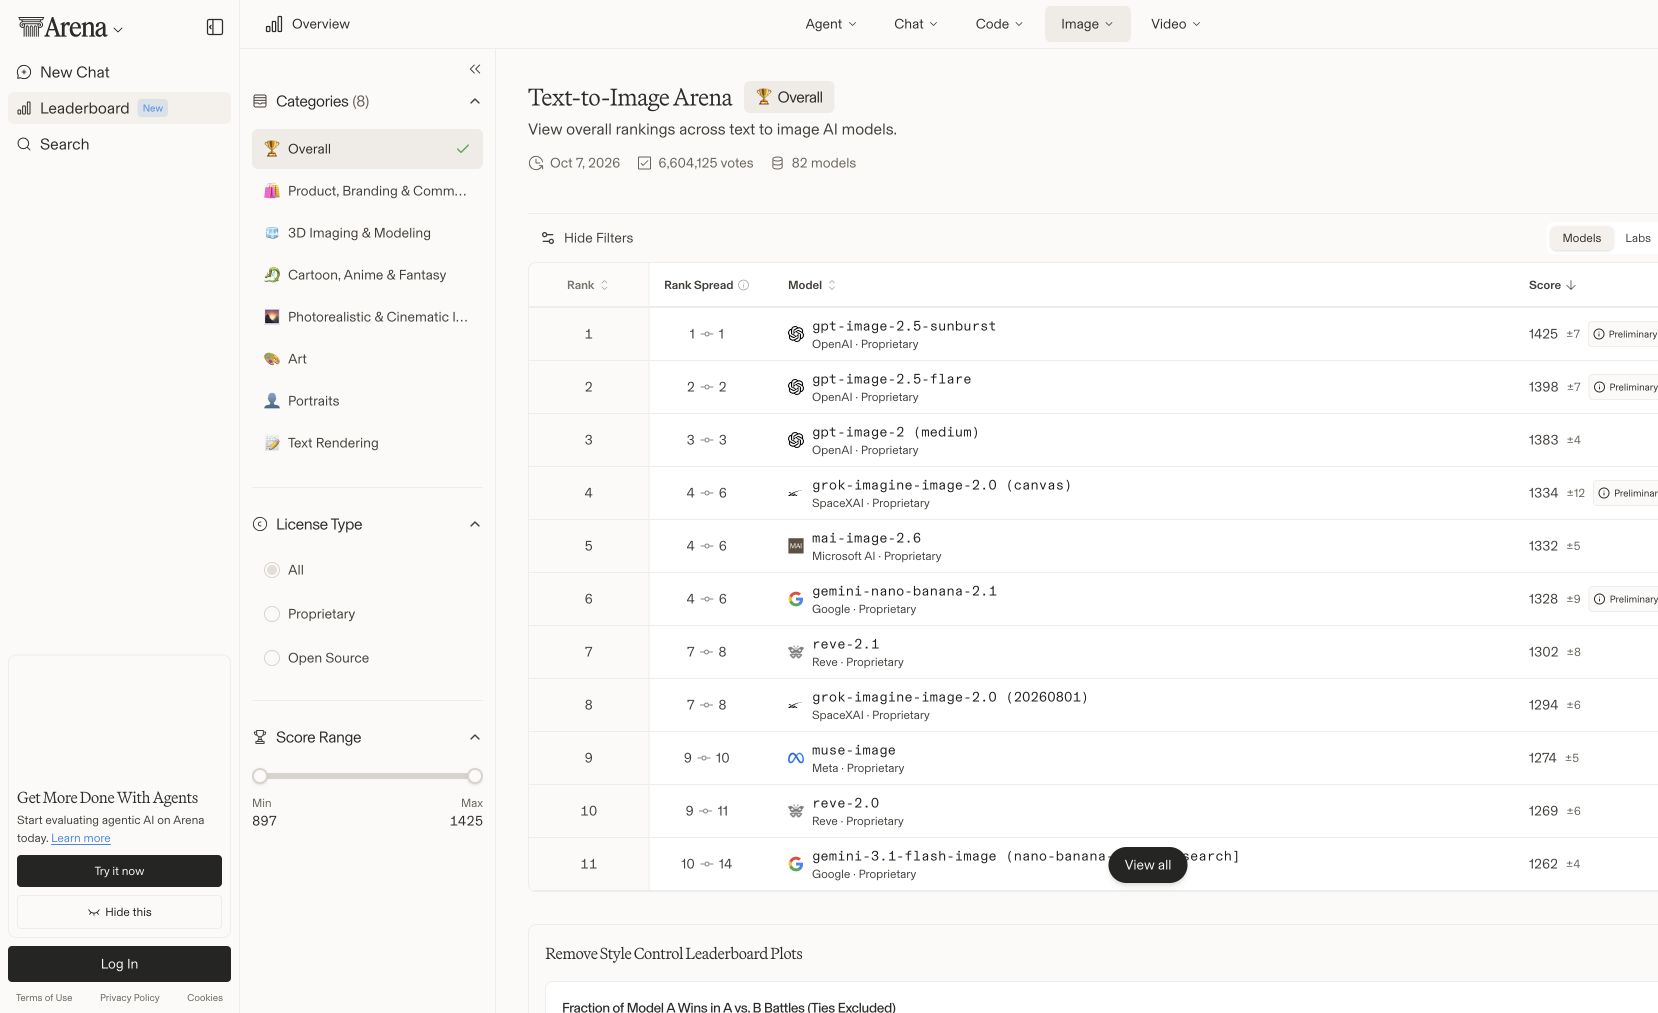The height and width of the screenshot is (1013, 1658).
Task: Collapse filters panel with double chevron icon
Action: pos(475,69)
